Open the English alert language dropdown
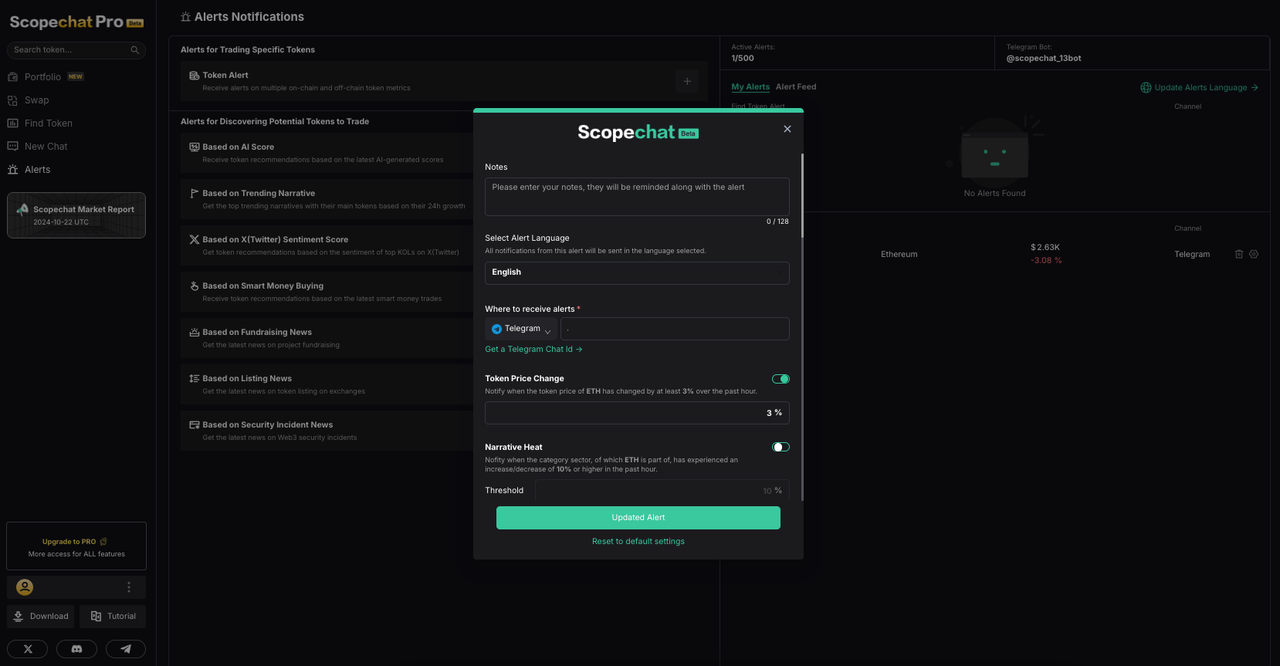 (637, 272)
